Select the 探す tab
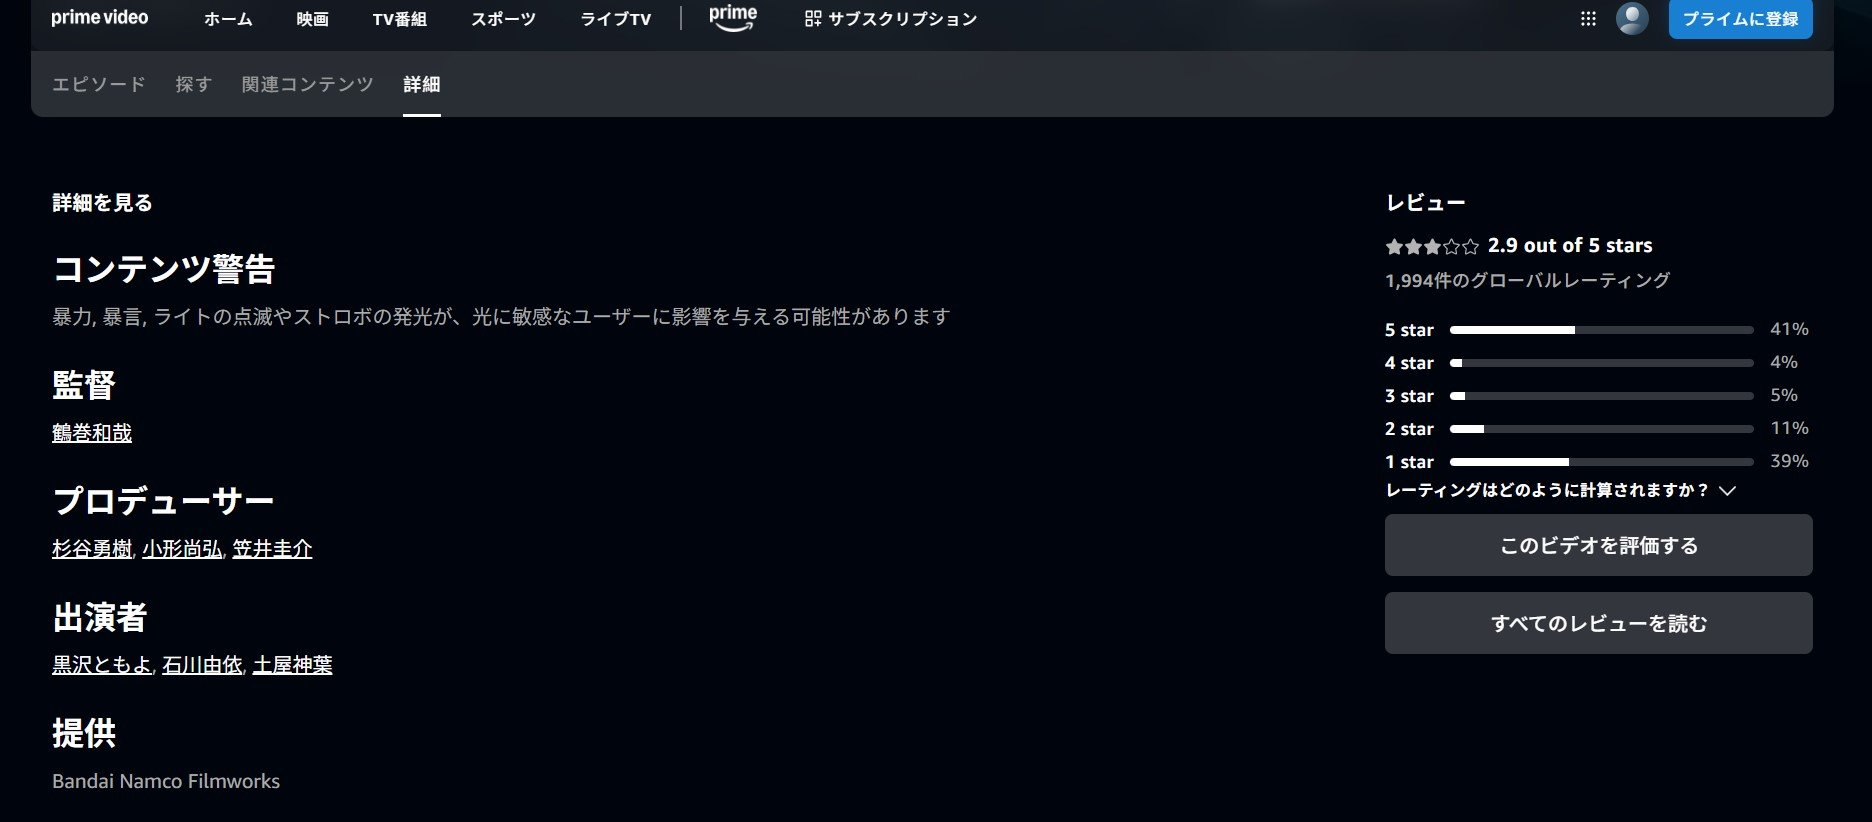Viewport: 1872px width, 822px height. (x=194, y=85)
